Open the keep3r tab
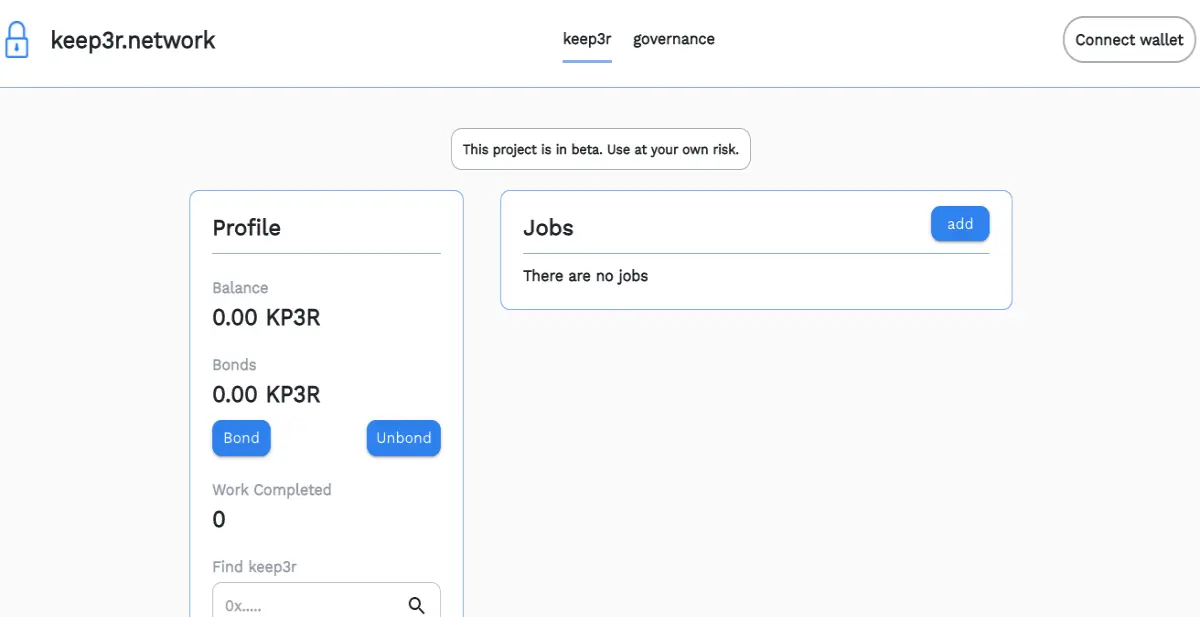 coord(587,40)
